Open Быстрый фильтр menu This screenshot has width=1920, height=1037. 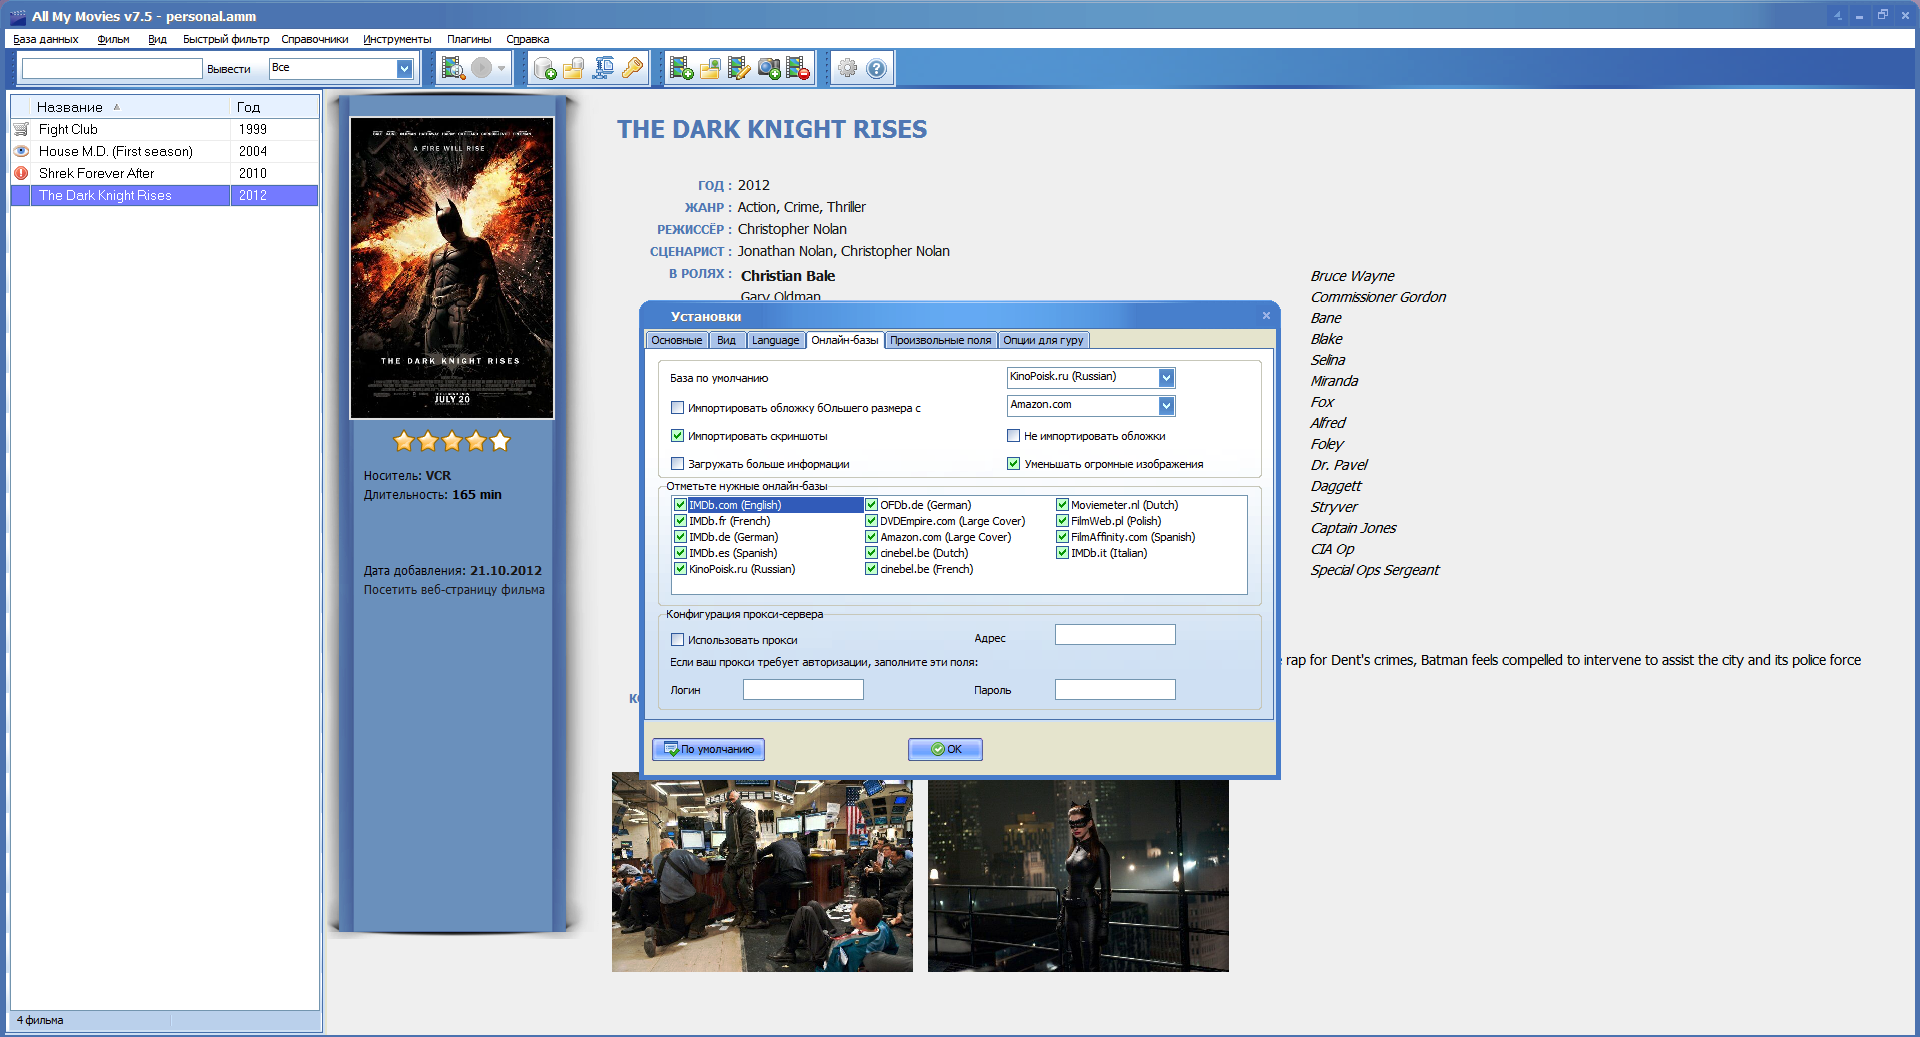click(x=226, y=39)
